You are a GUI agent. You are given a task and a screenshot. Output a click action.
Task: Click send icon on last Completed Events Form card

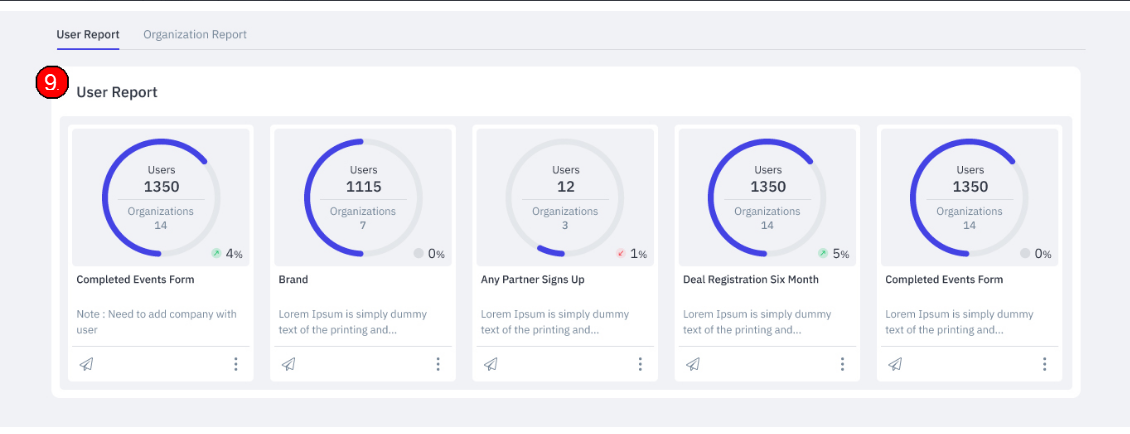(x=895, y=364)
